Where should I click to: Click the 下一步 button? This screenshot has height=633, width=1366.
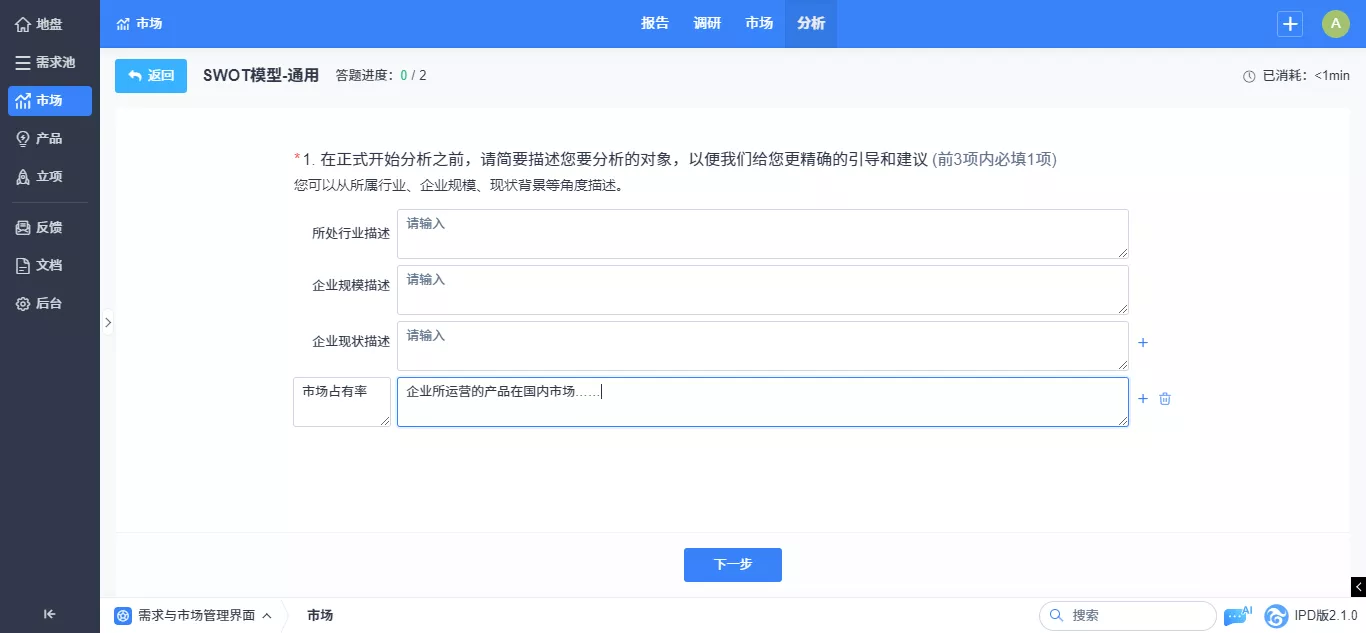coord(732,565)
